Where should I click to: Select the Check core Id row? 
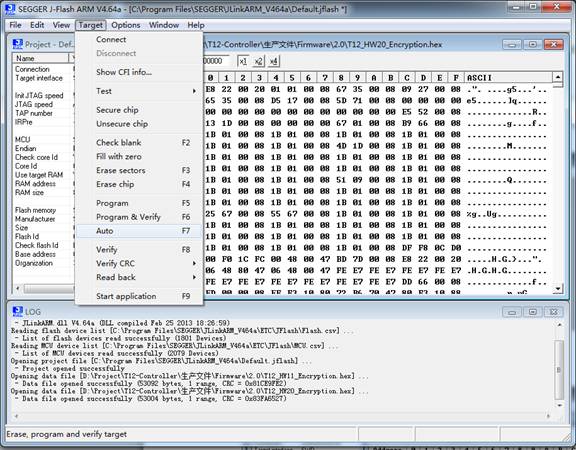click(43, 157)
